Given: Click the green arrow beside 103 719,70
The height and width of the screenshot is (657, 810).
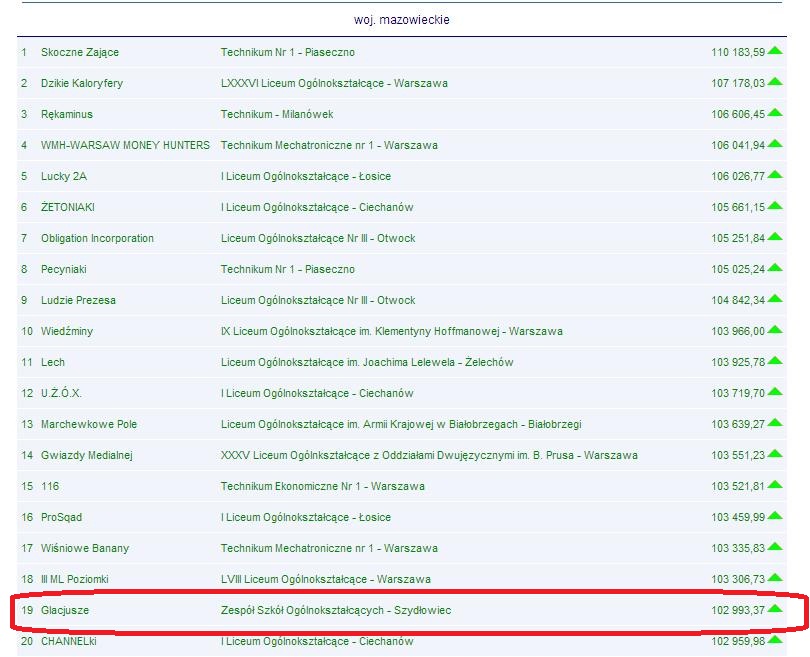Looking at the screenshot, I should (775, 392).
